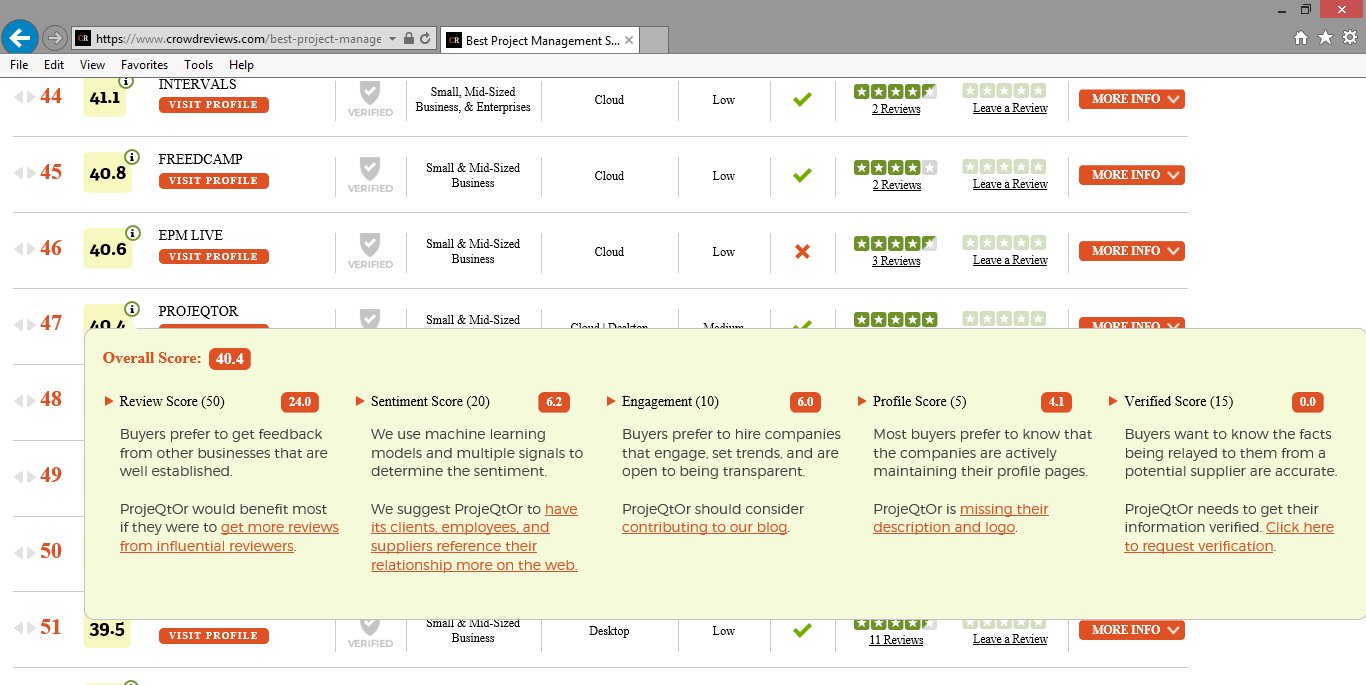Open a new blank tab
Screen dimensions: 1366x685
[653, 41]
